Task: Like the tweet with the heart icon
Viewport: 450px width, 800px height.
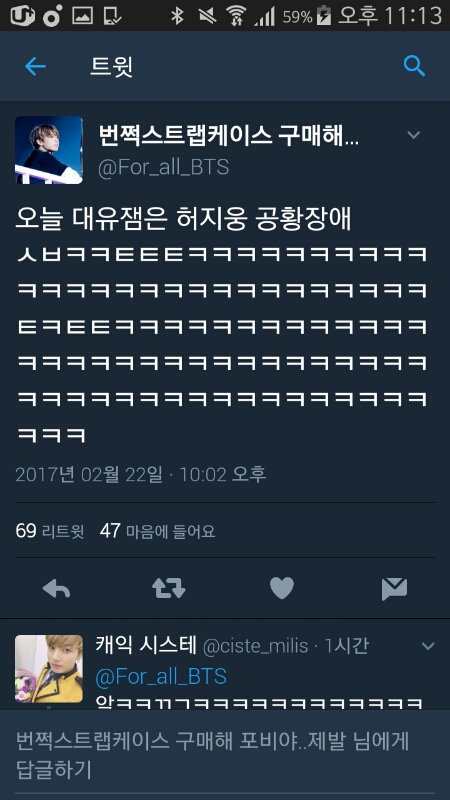Action: [282, 588]
